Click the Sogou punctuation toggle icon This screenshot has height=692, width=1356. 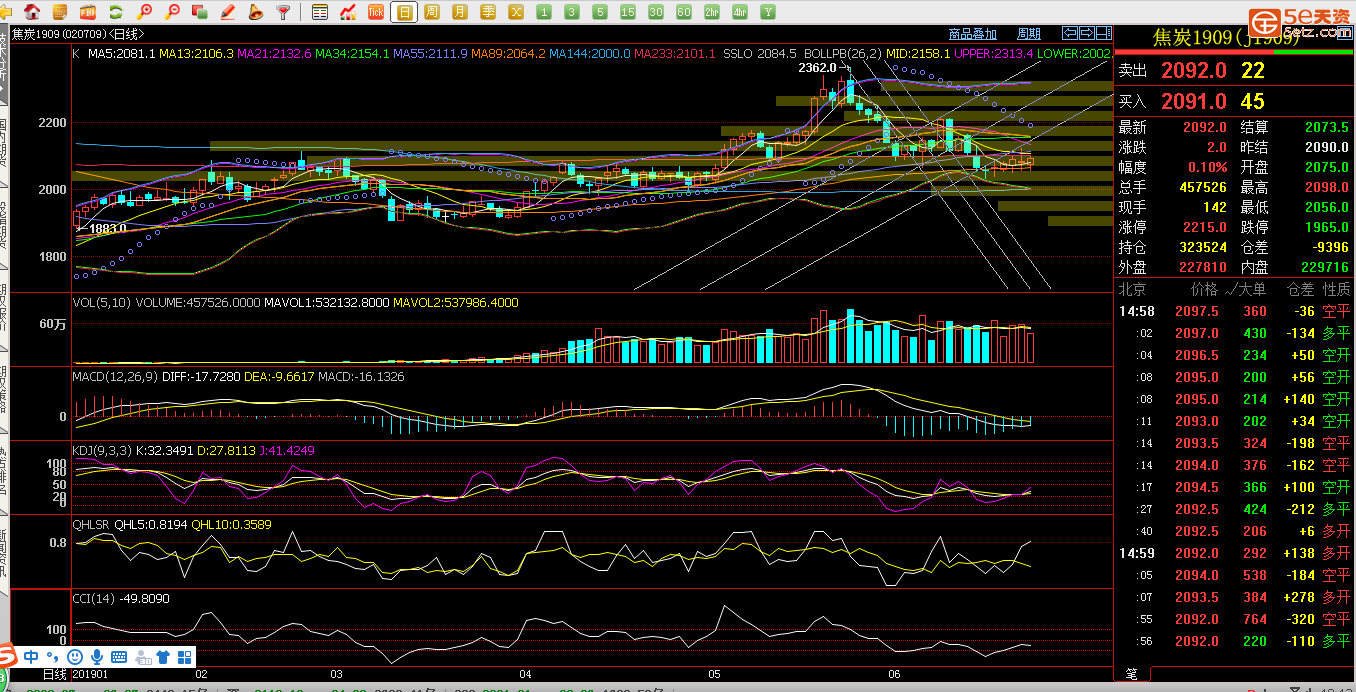[x=54, y=657]
